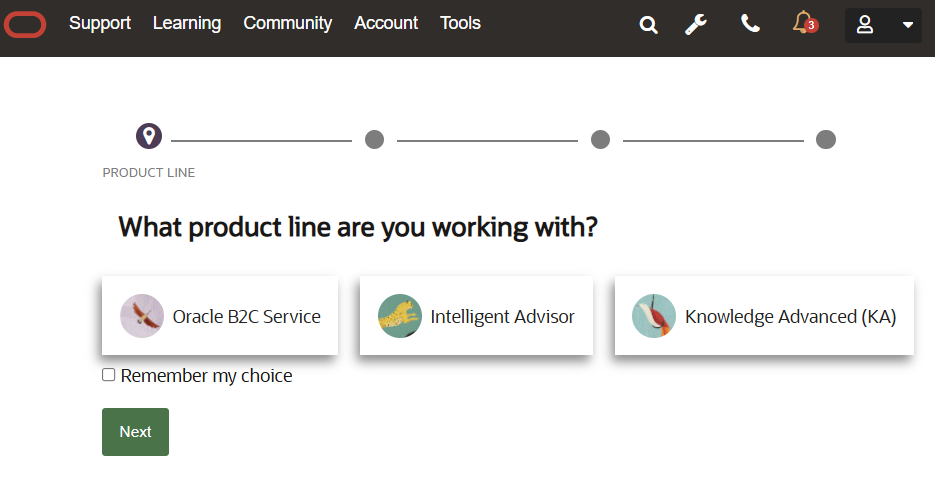The height and width of the screenshot is (498, 935).
Task: Click the Oracle logo icon
Action: point(25,24)
